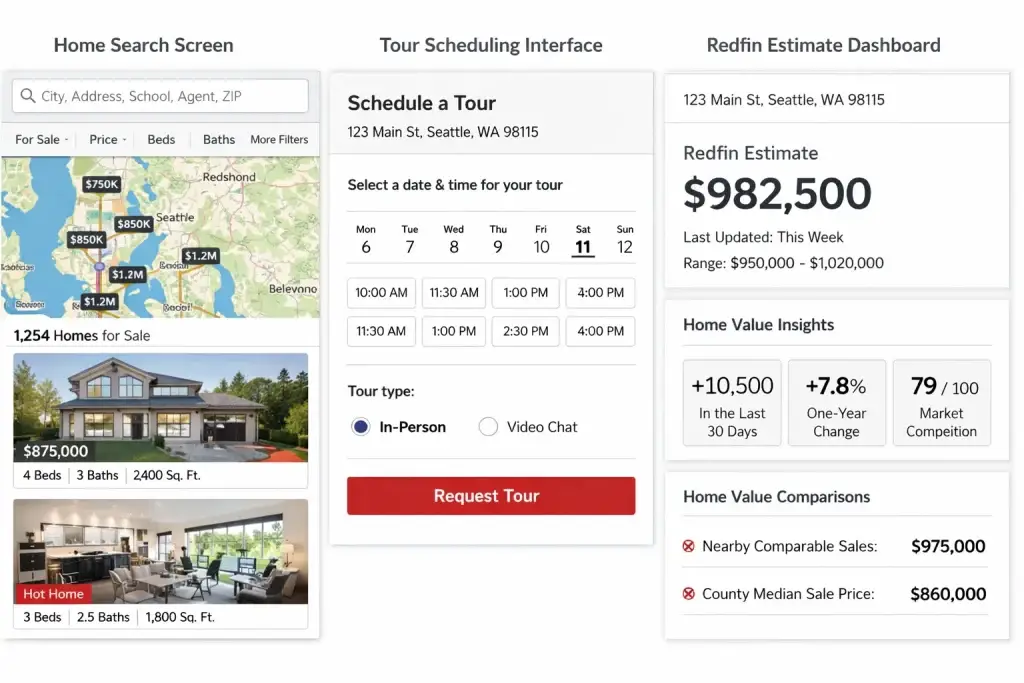
Task: Click the Seattle area map
Action: click(161, 237)
